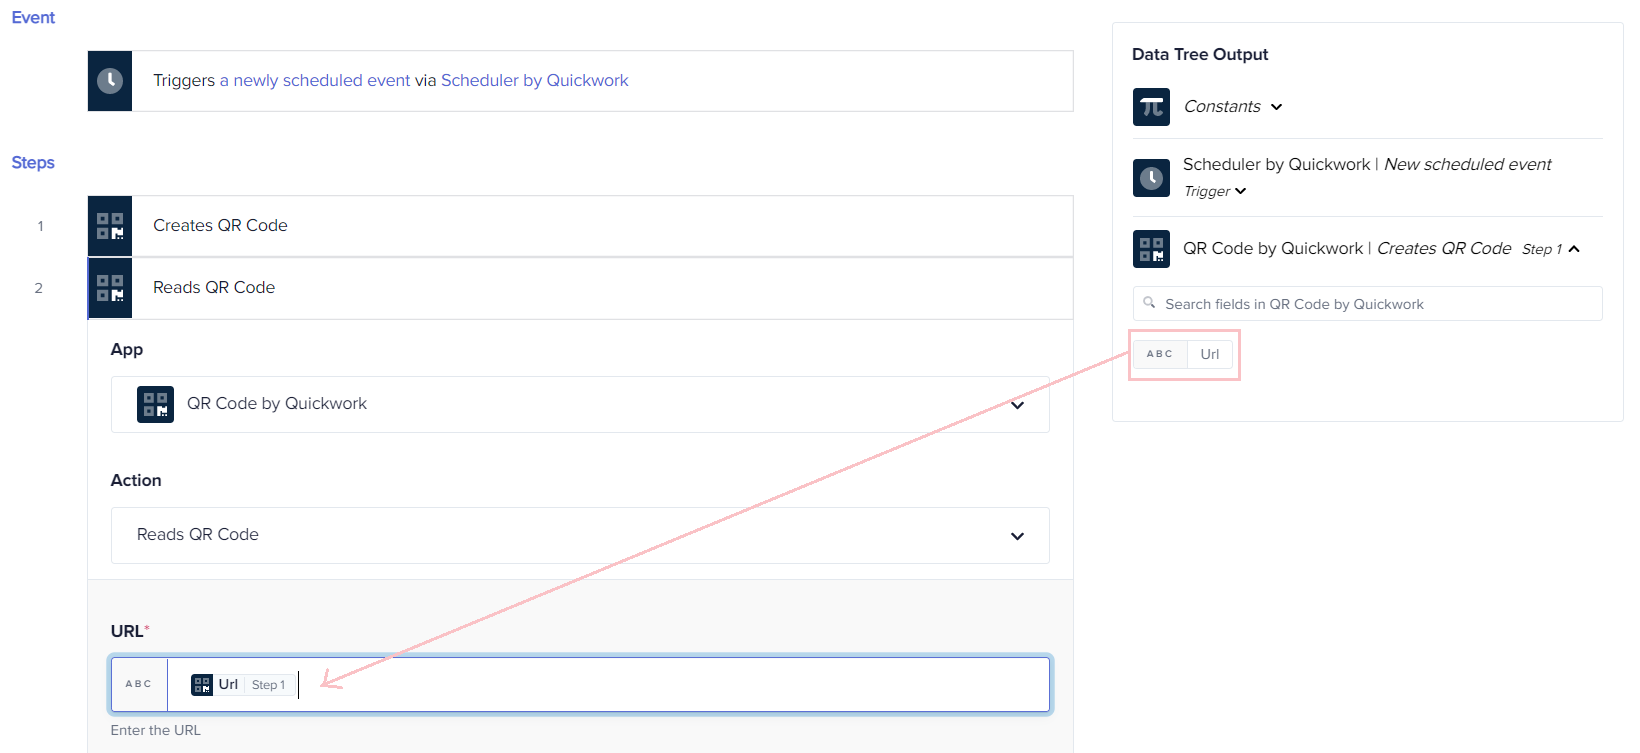Expand the Constants section
The image size is (1640, 753).
(x=1277, y=107)
